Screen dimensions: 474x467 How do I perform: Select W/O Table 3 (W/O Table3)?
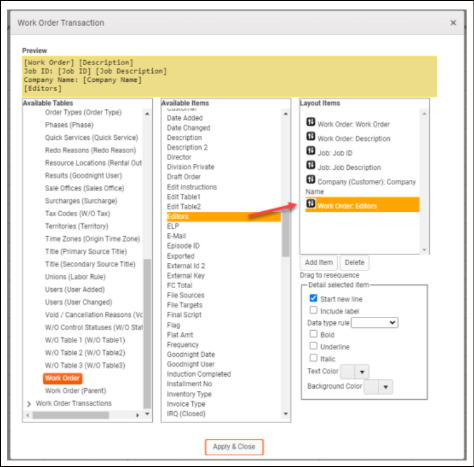coord(85,366)
